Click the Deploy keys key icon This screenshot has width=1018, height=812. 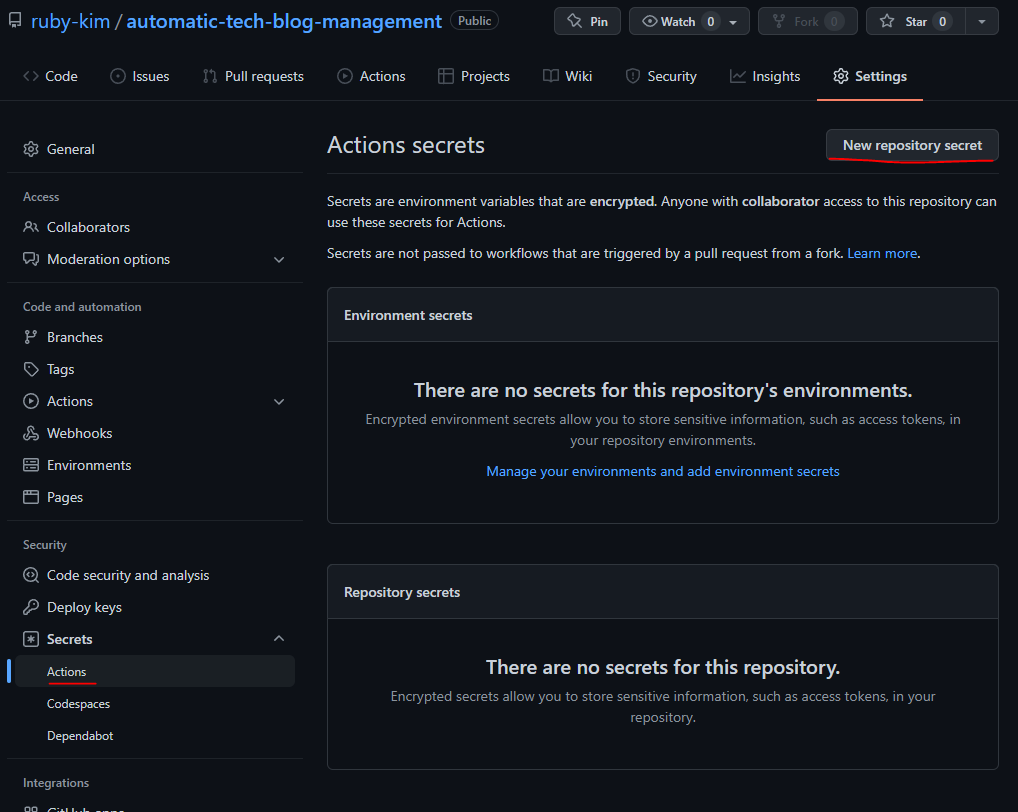tap(31, 607)
